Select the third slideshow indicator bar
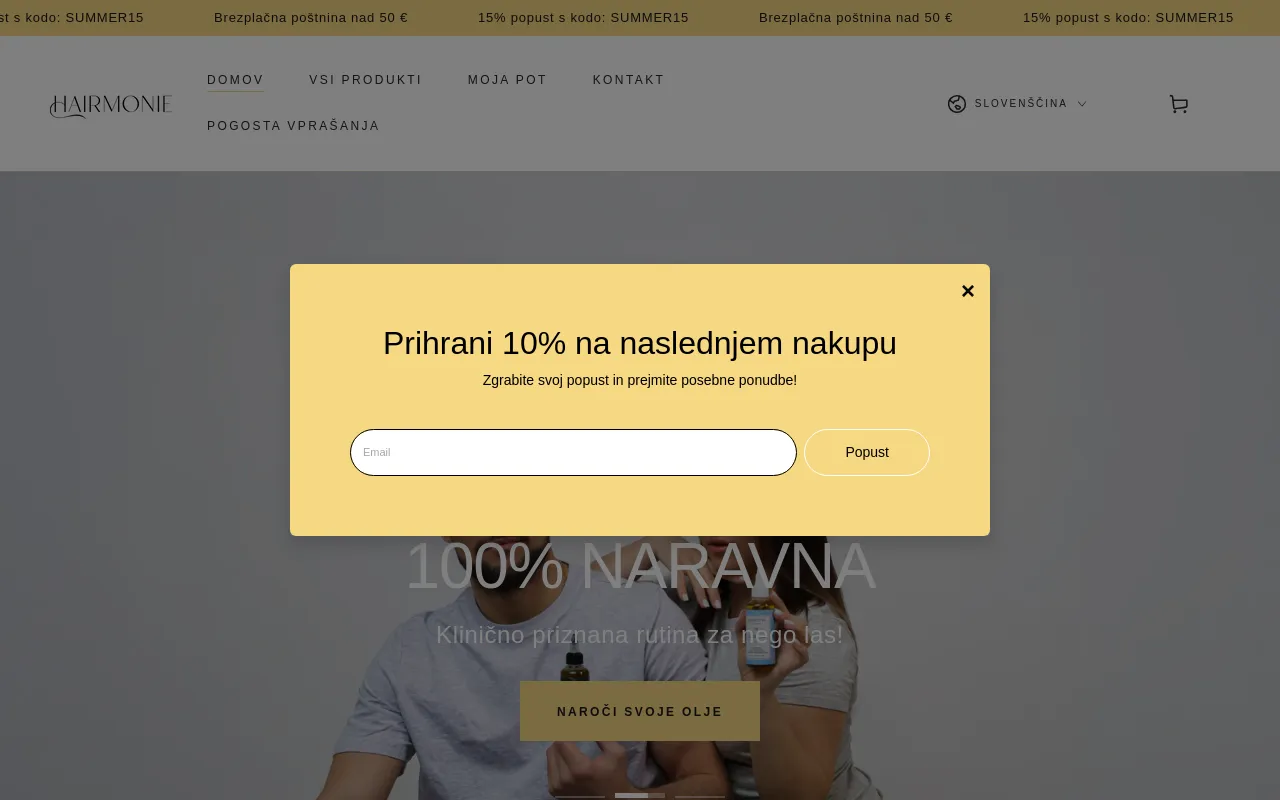 coord(700,796)
